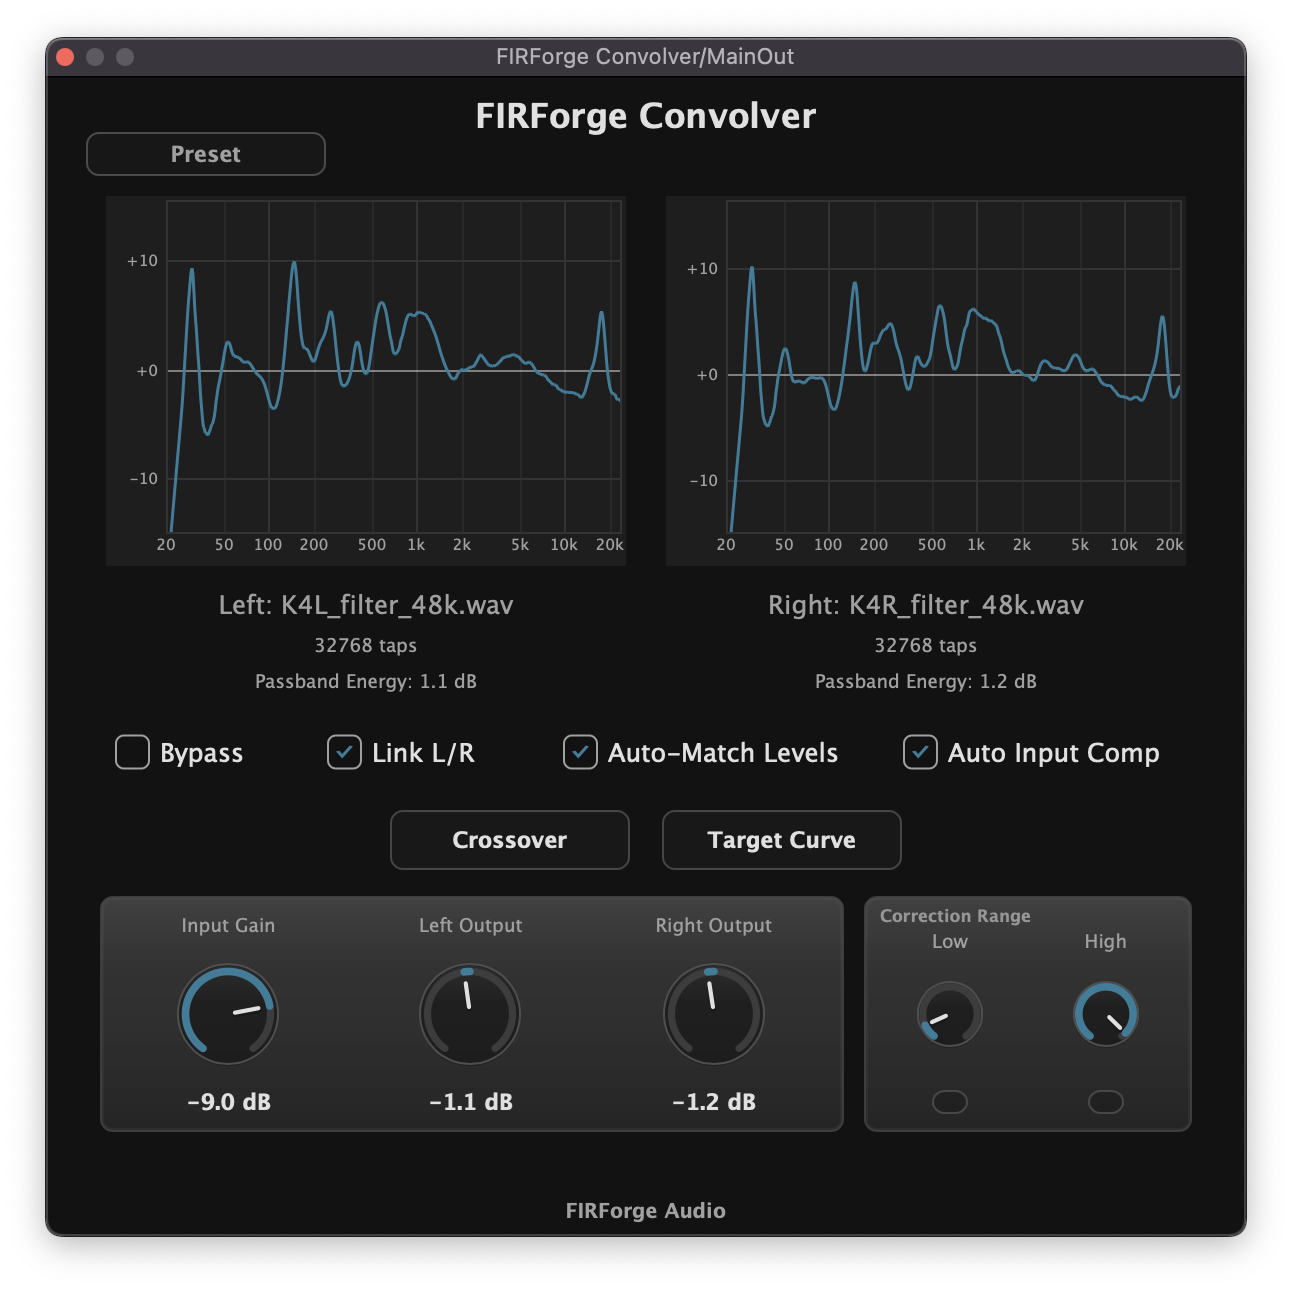Click the Left: K4L_filter_48k.wav filename
Screen dimensions: 1292x1290
[366, 605]
